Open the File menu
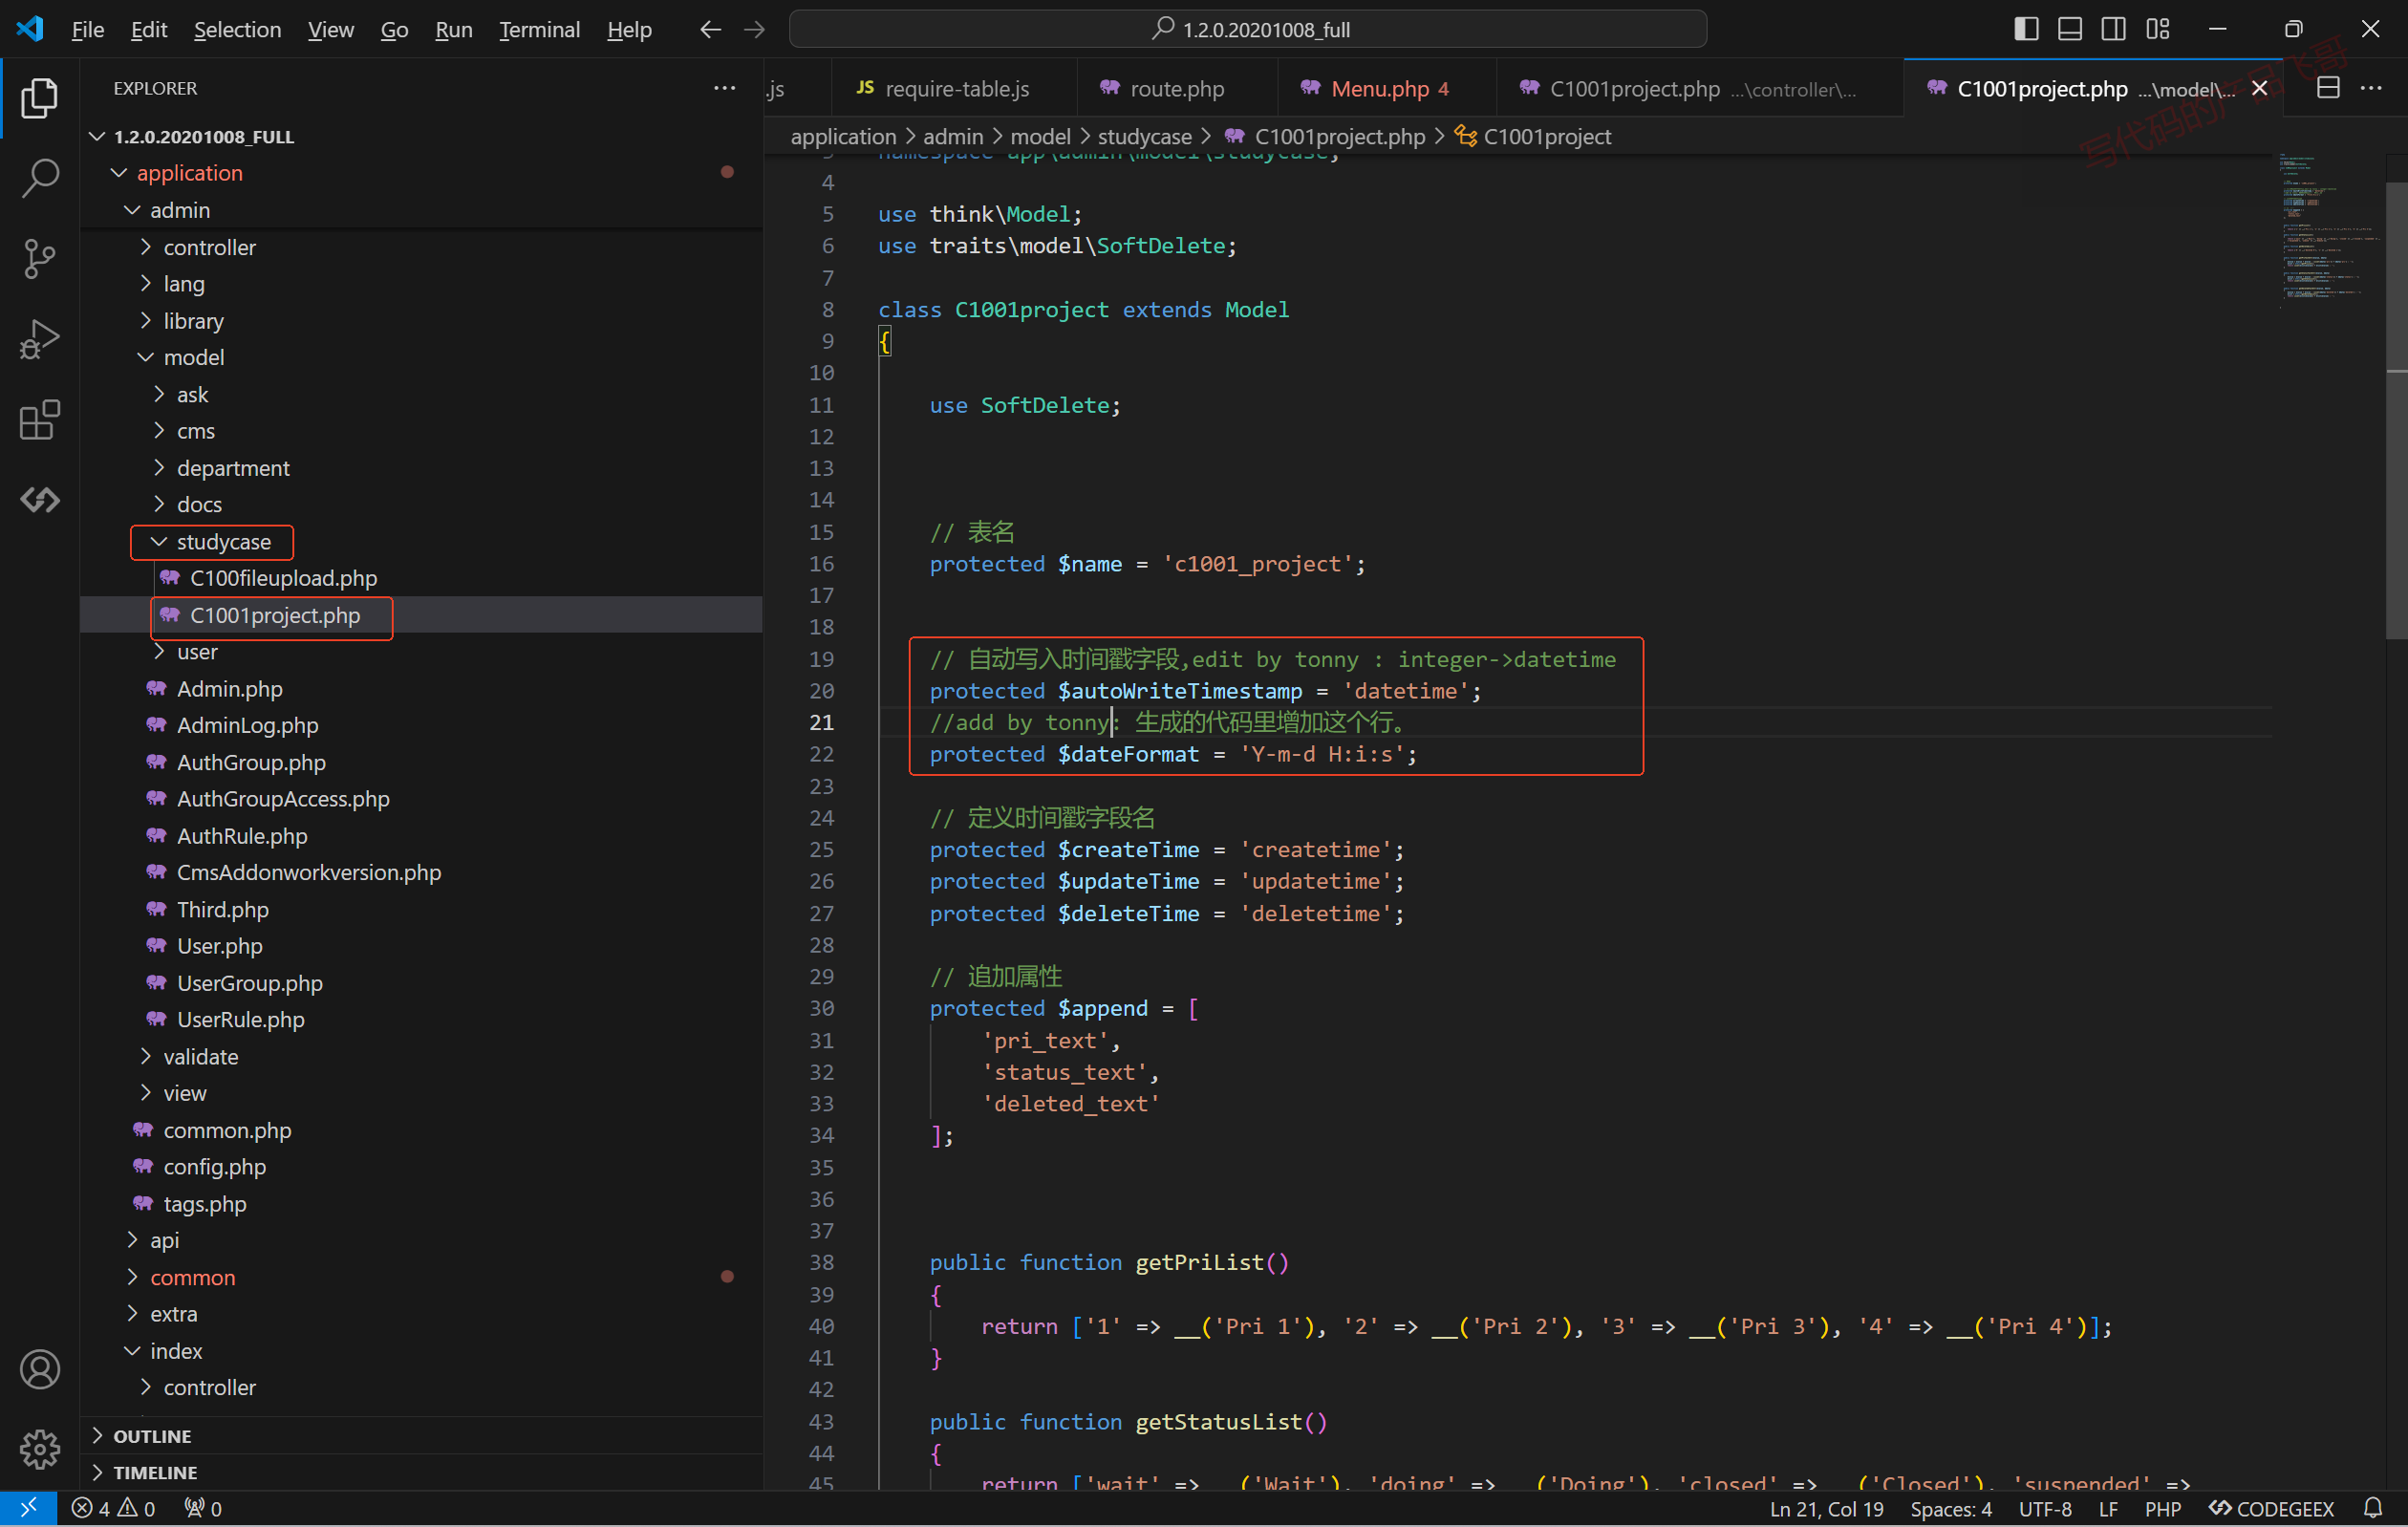Screen dimensions: 2408x1527 [x=87, y=29]
